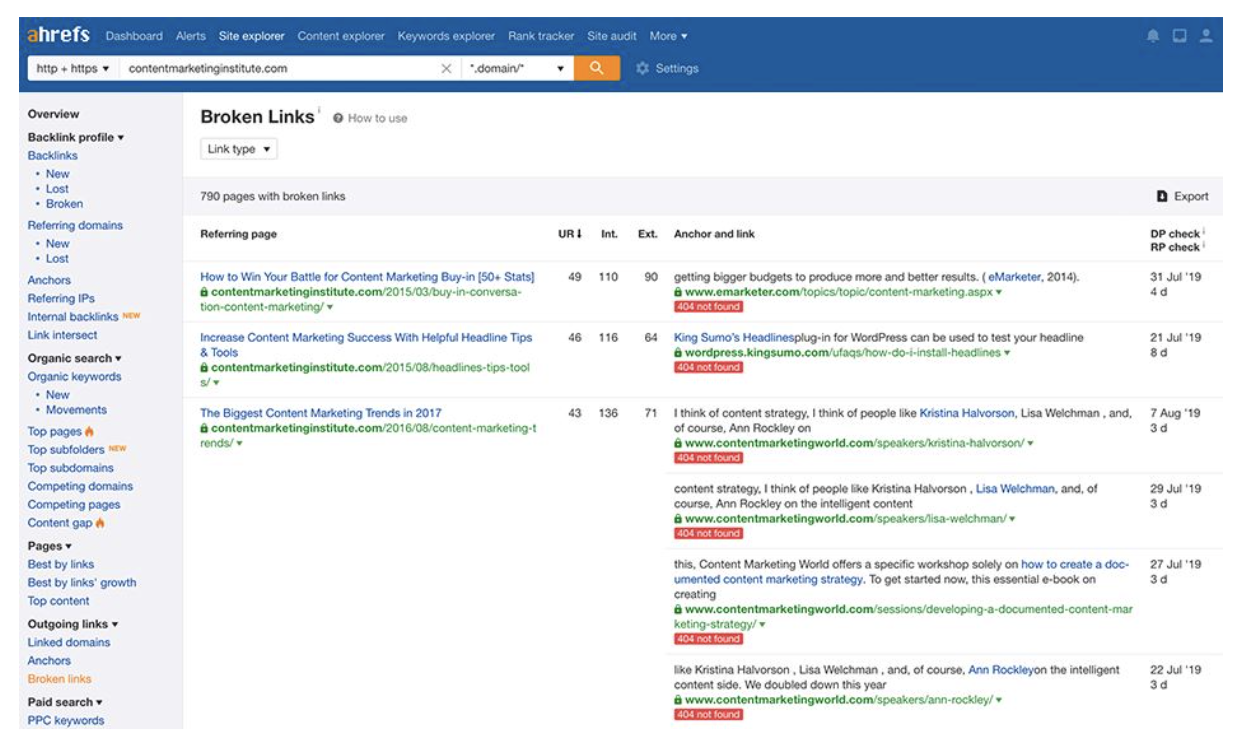Click flame icon next to Content gap

[x=100, y=523]
